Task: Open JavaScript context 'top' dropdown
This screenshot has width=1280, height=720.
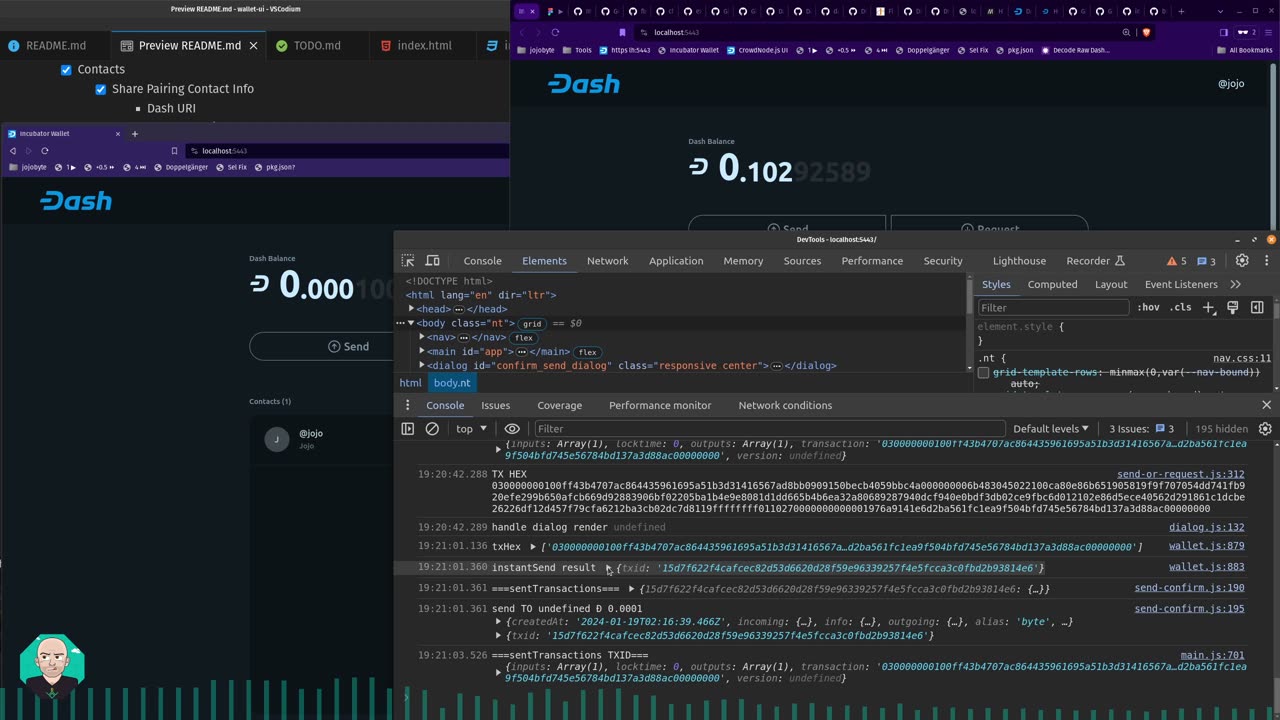Action: pyautogui.click(x=471, y=429)
